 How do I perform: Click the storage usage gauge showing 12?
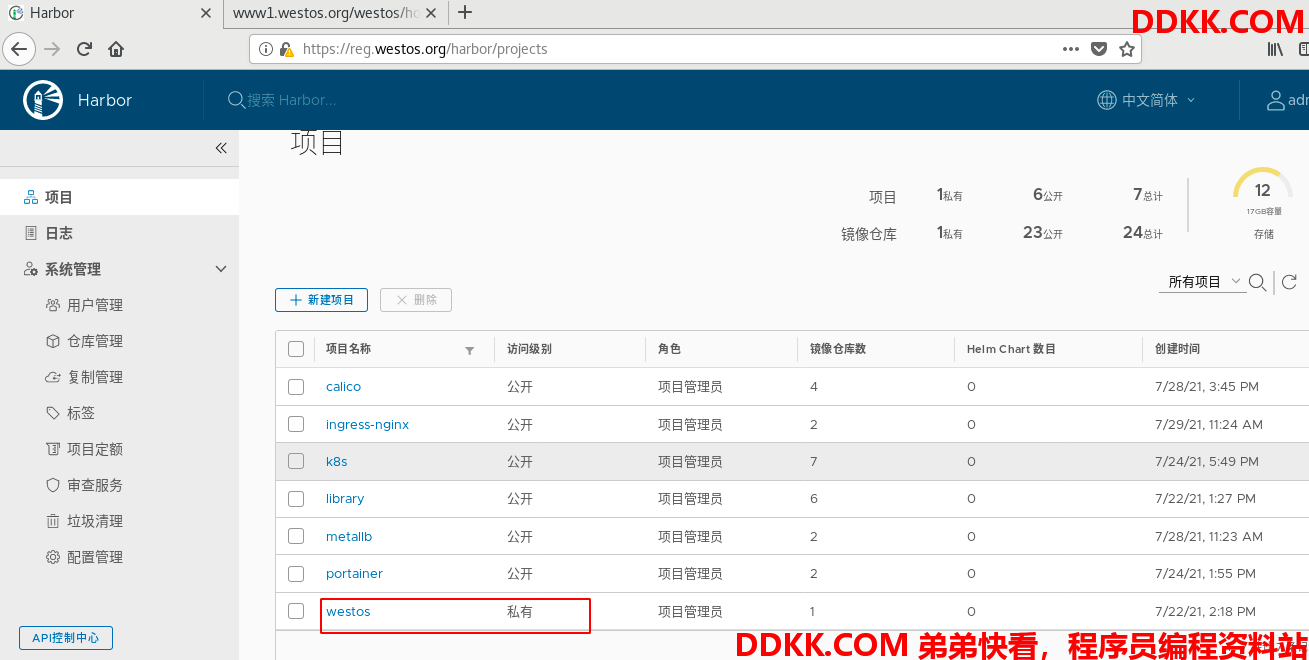coord(1263,192)
